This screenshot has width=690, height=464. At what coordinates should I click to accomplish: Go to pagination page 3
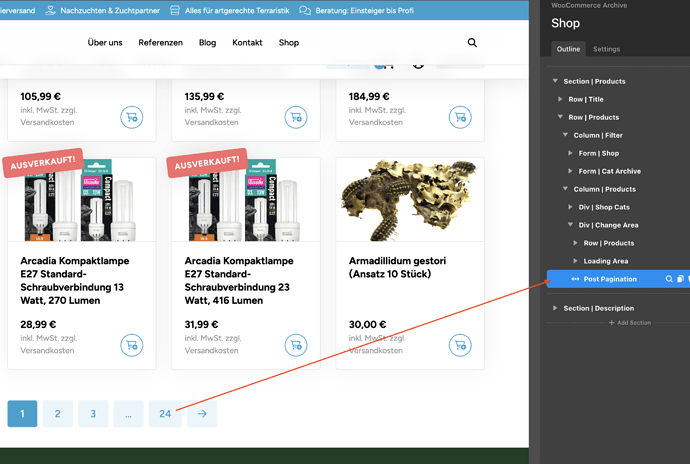coord(93,414)
